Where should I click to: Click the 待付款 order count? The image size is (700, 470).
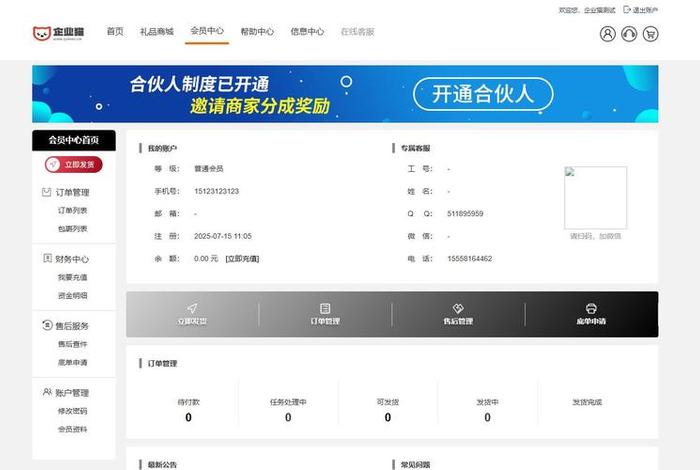click(x=188, y=417)
